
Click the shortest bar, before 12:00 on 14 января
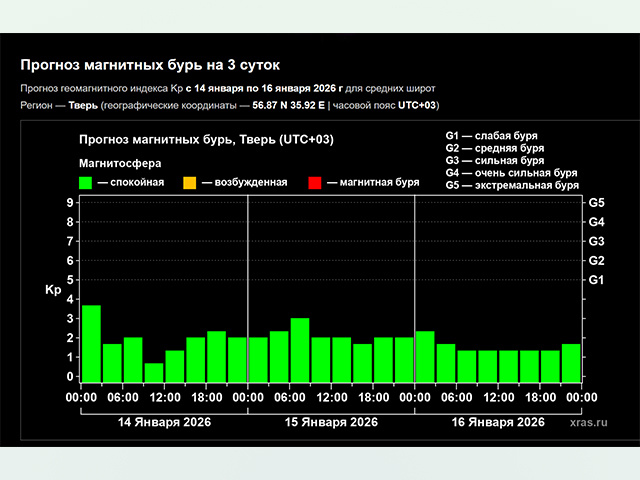click(x=154, y=373)
